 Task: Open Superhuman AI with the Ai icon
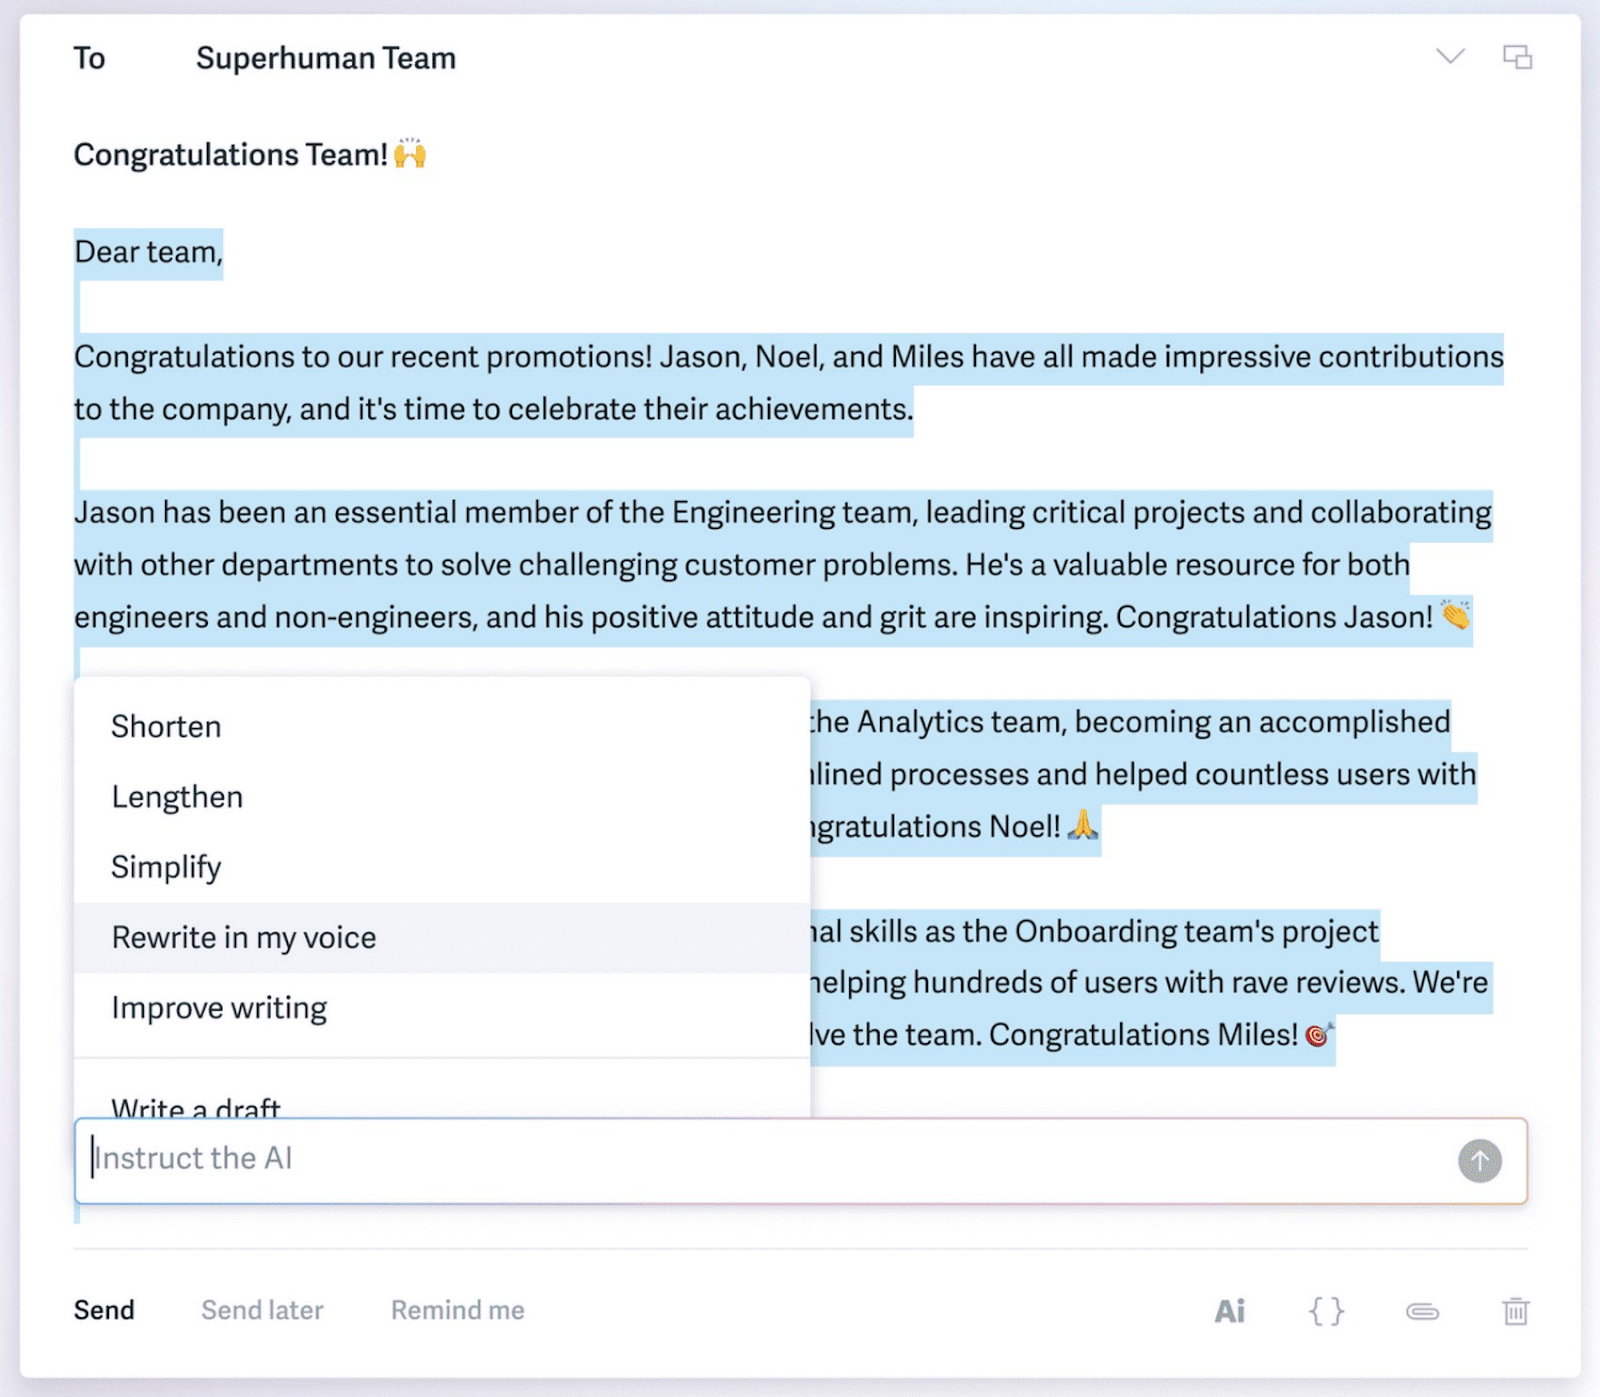tap(1229, 1310)
